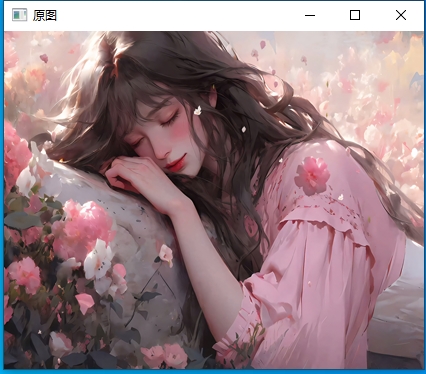The width and height of the screenshot is (426, 374).
Task: Click the displayed image of the sleeping girl
Action: tap(214, 200)
